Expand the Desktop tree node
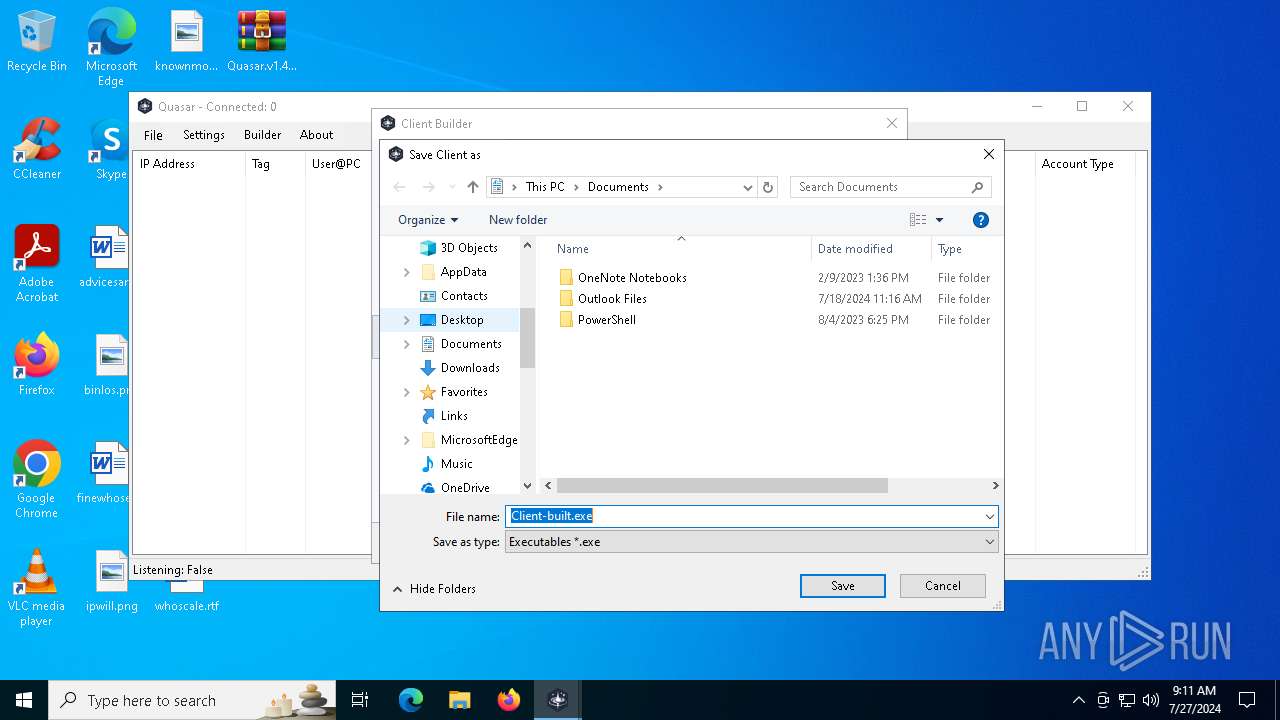The height and width of the screenshot is (720, 1280). [406, 320]
